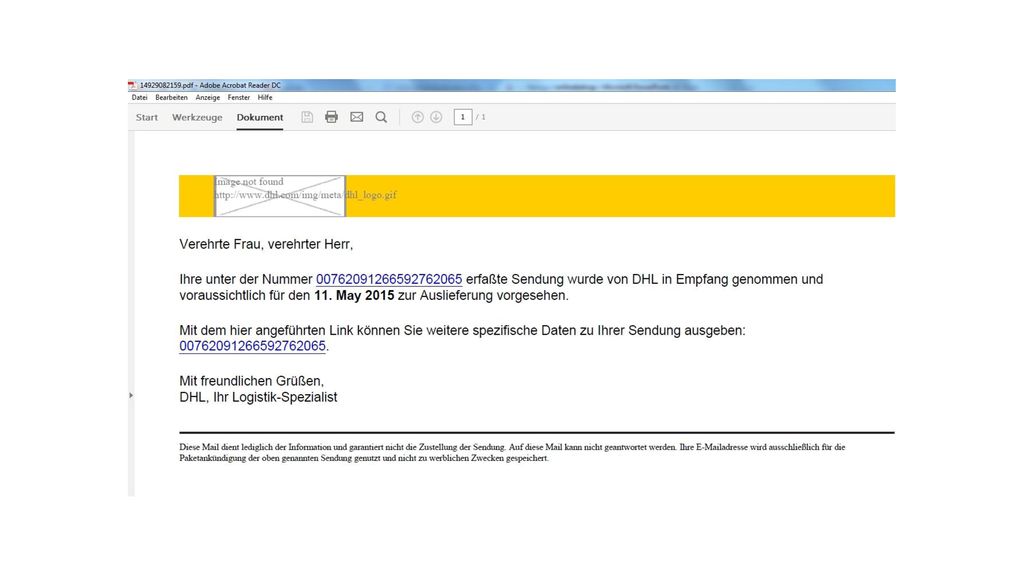1024x576 pixels.
Task: Open the Datei menu
Action: coord(139,97)
